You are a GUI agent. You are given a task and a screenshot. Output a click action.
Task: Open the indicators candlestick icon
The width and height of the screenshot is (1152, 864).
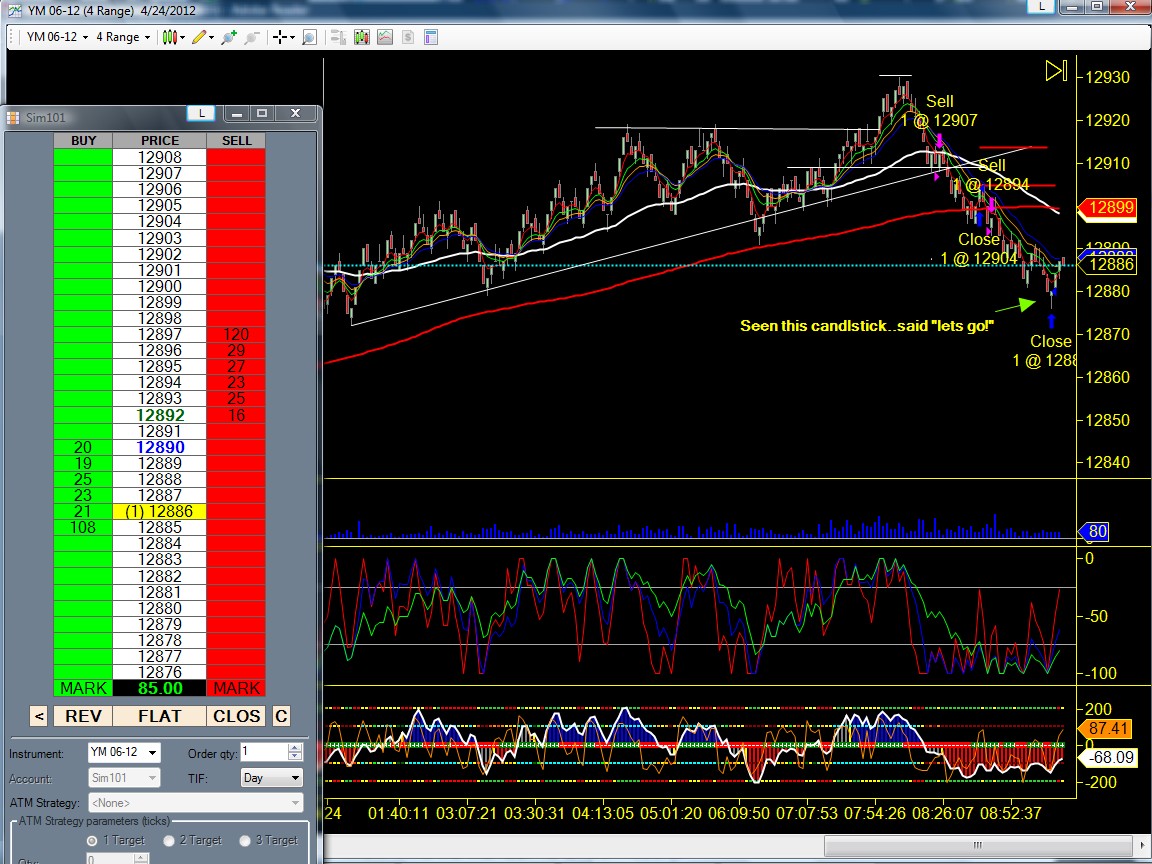[x=361, y=37]
